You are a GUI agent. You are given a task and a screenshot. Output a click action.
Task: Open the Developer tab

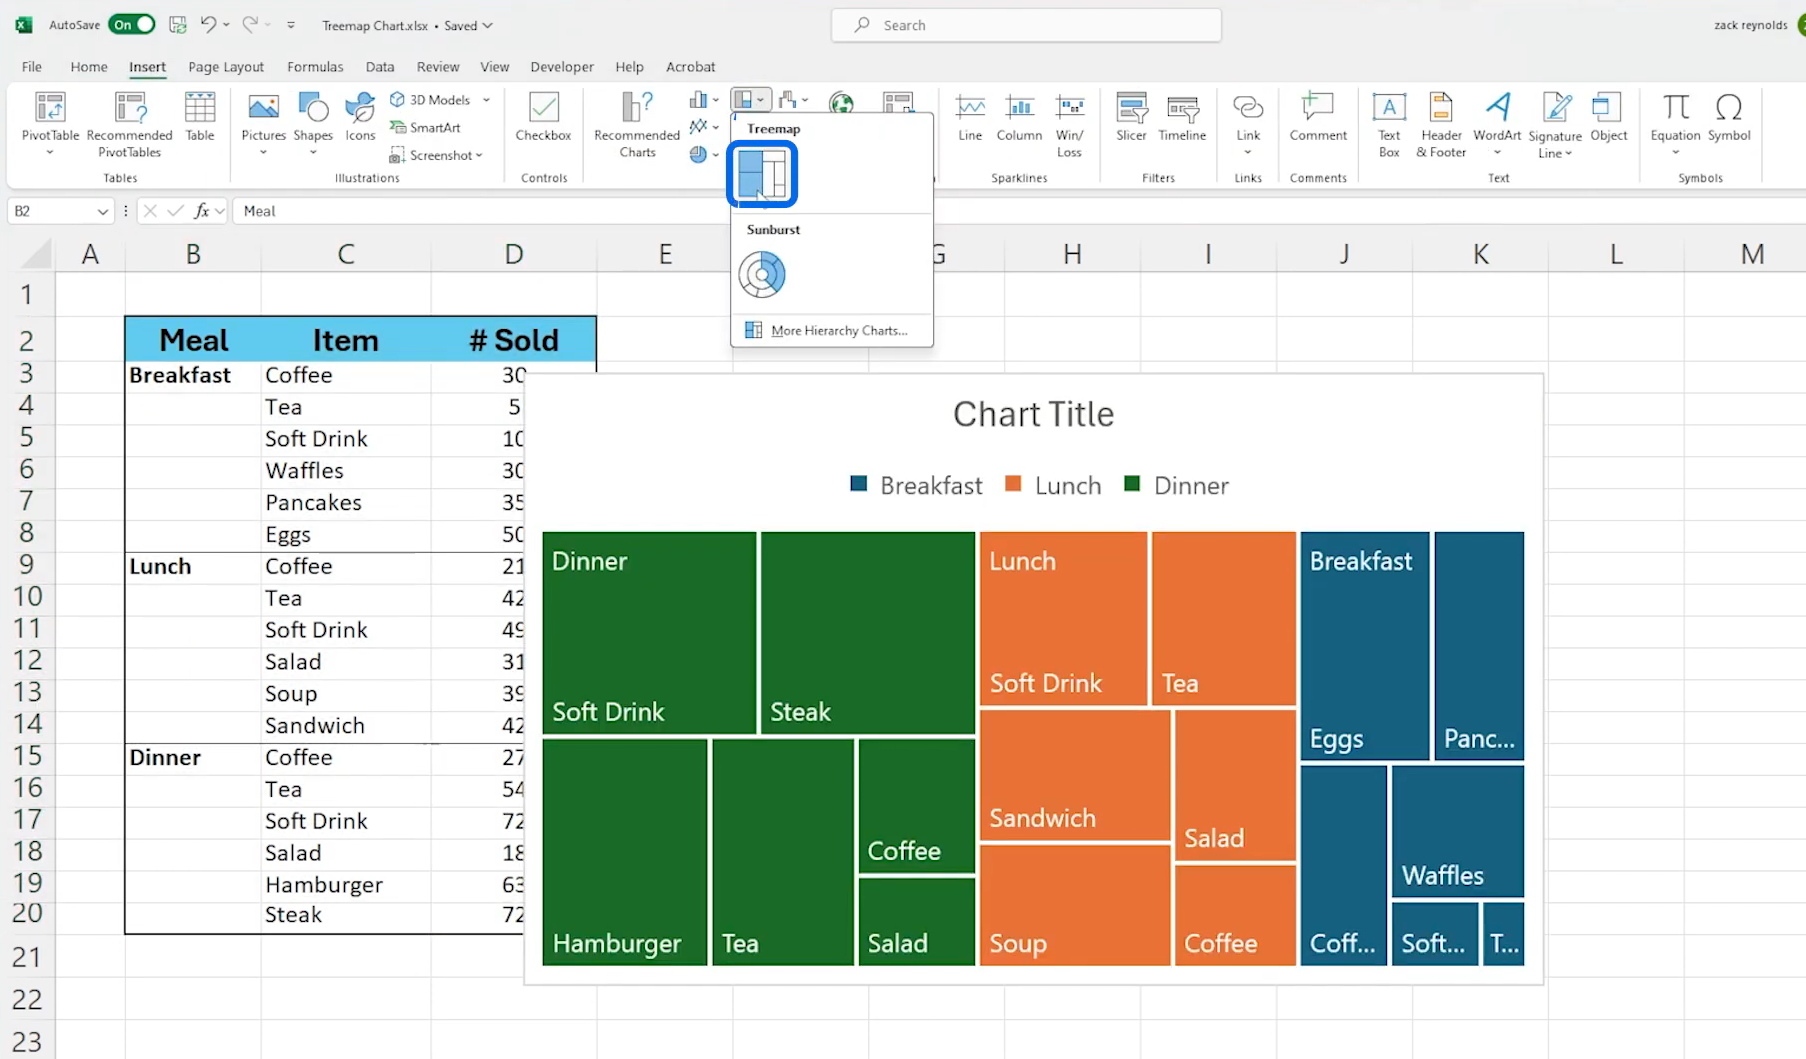pyautogui.click(x=562, y=67)
